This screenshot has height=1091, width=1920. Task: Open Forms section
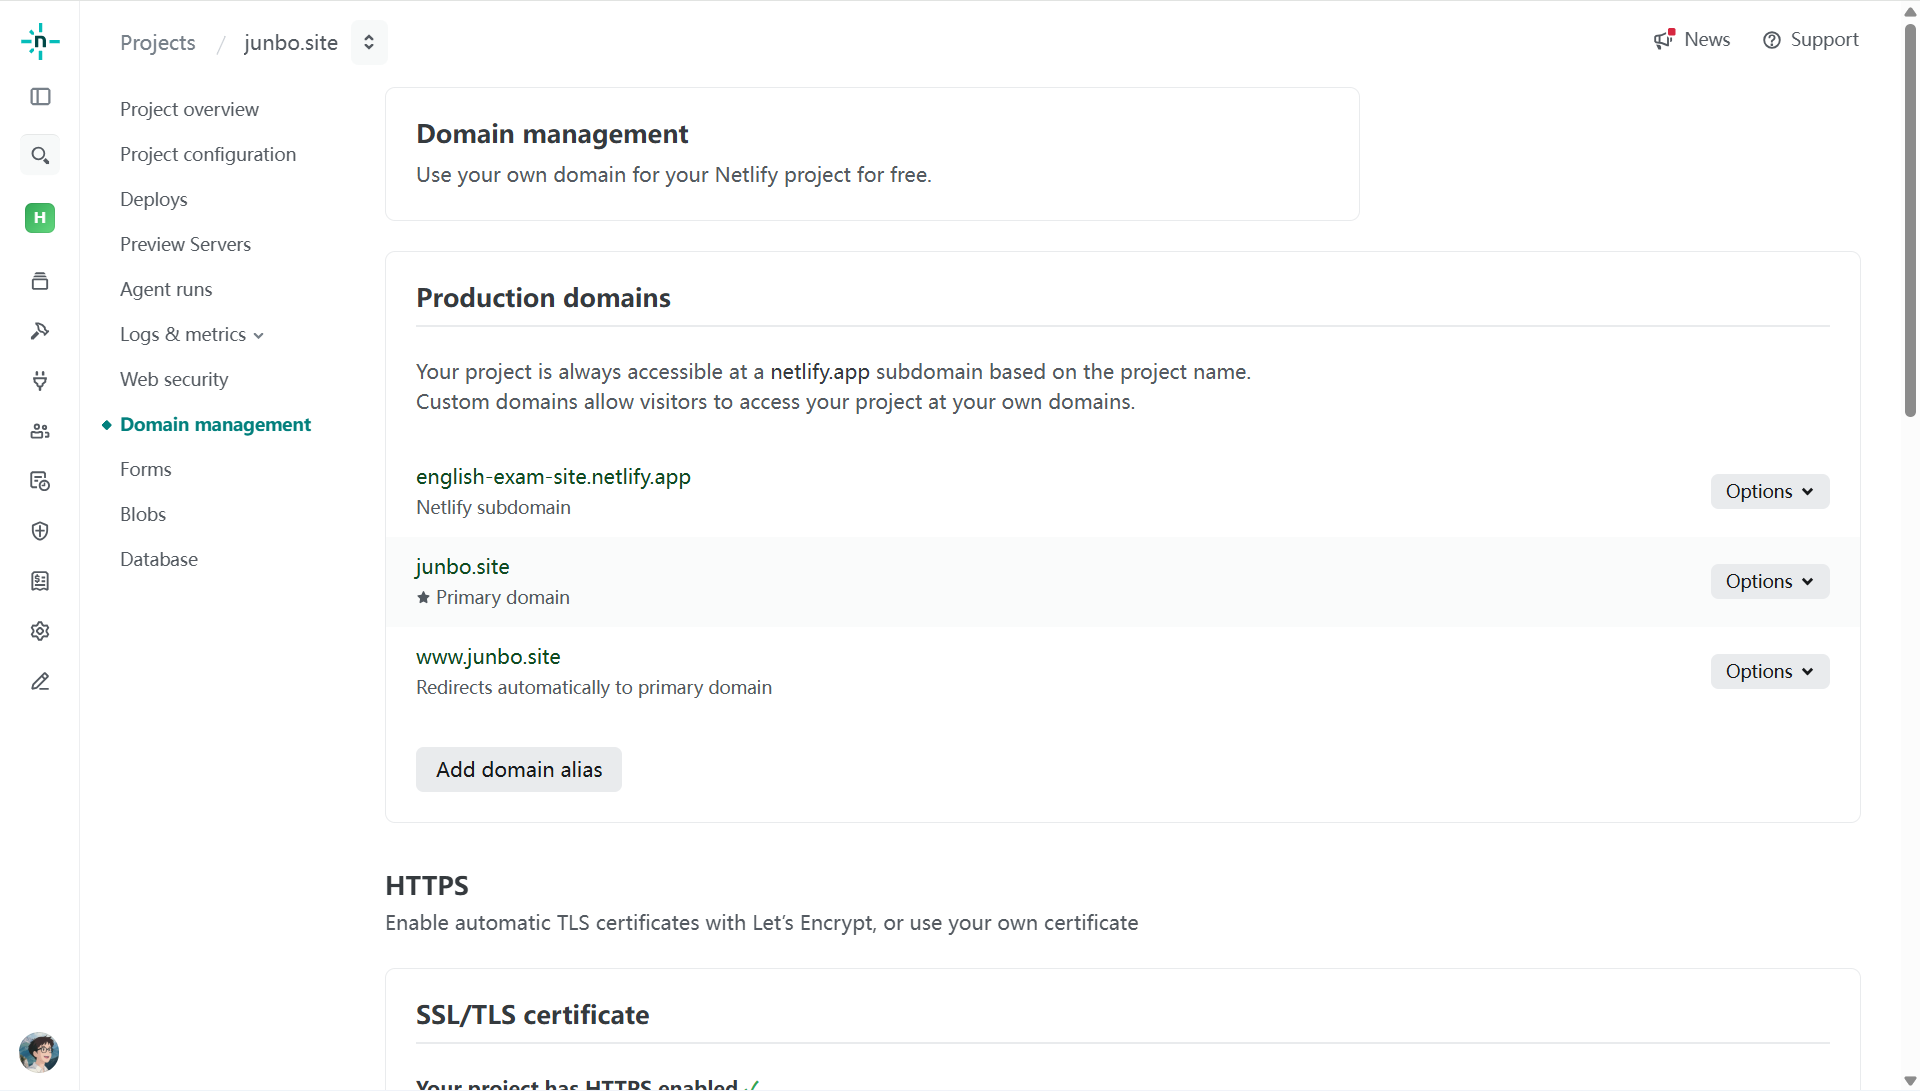pyautogui.click(x=146, y=469)
